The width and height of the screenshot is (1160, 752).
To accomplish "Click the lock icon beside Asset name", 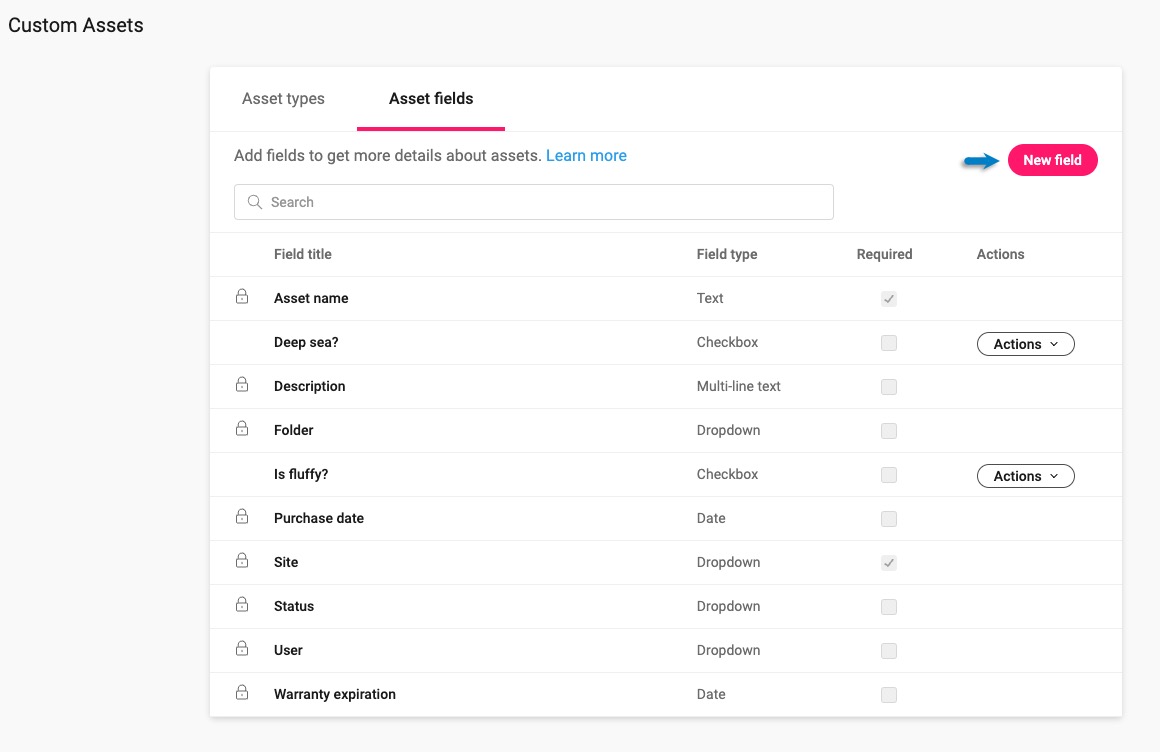I will (242, 297).
